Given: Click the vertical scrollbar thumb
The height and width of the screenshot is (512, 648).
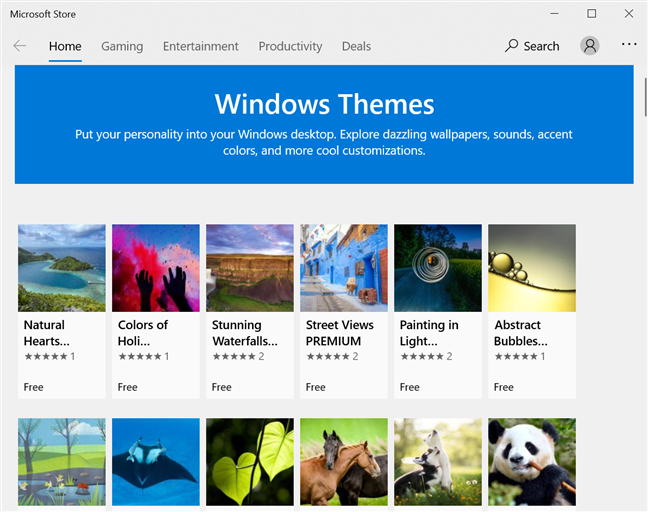Looking at the screenshot, I should [645, 97].
